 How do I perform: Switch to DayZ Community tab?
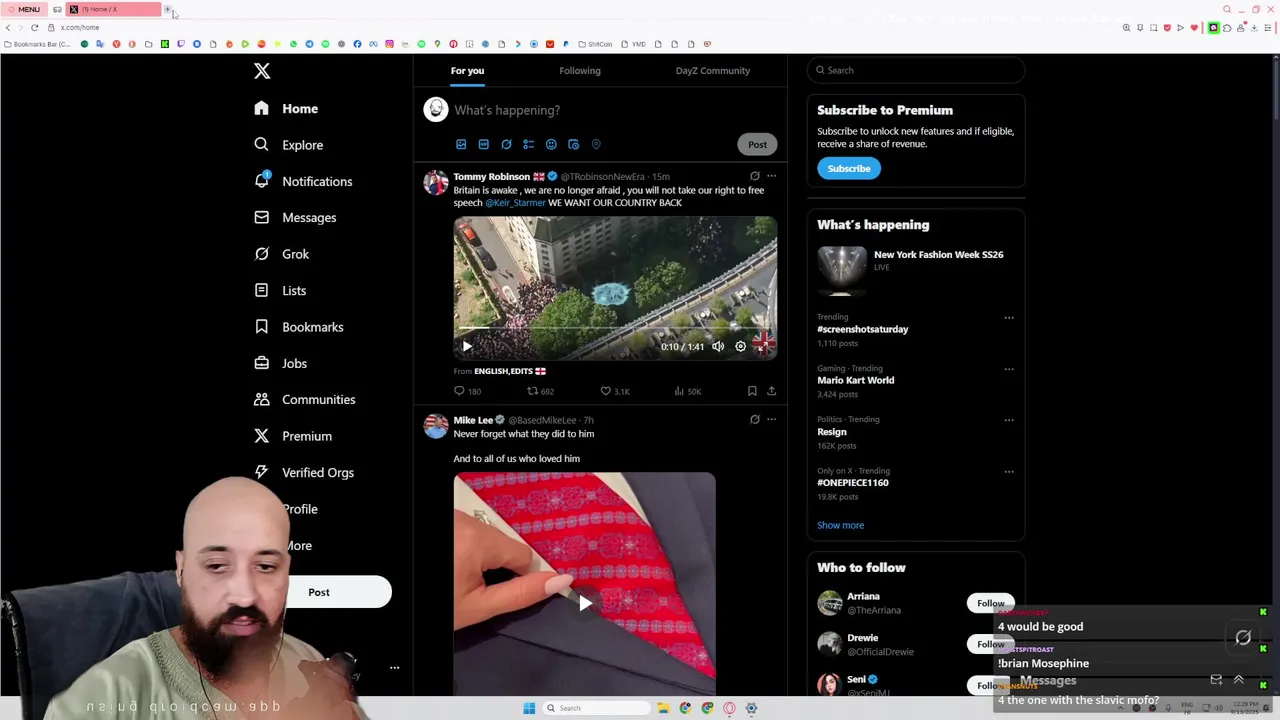[x=712, y=71]
